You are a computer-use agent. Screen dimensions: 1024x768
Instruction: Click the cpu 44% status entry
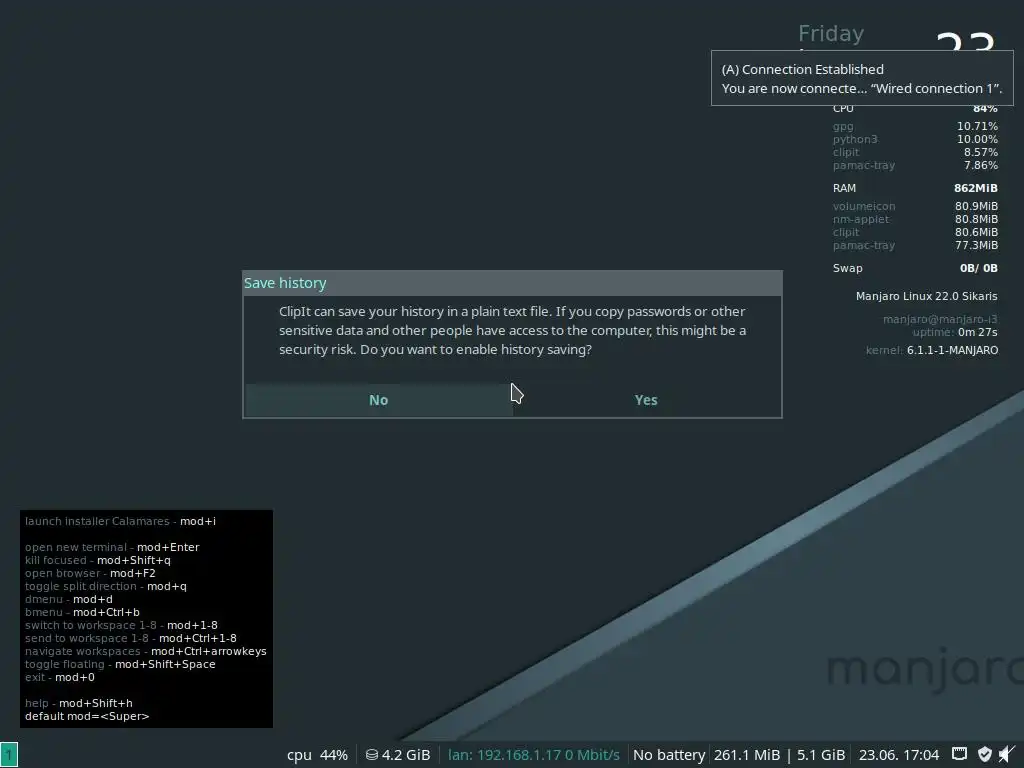(317, 755)
